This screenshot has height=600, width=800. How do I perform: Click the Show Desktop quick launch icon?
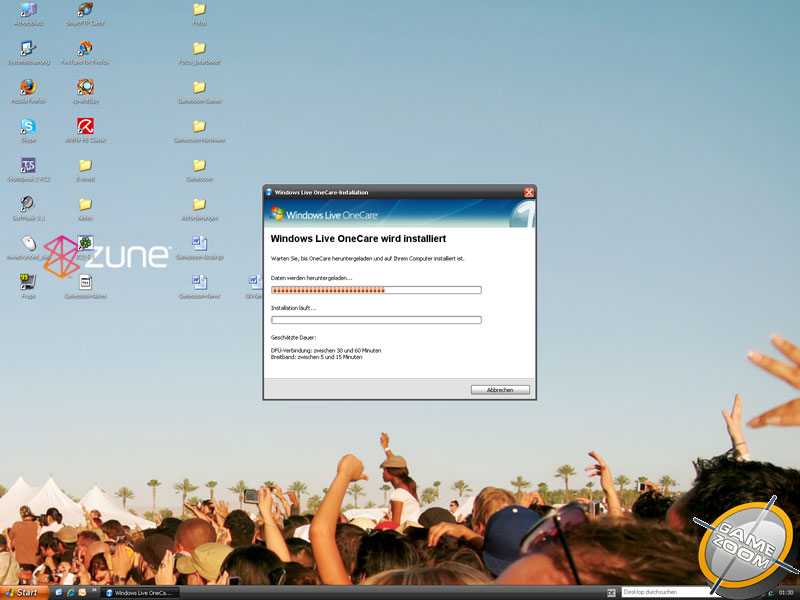[59, 592]
